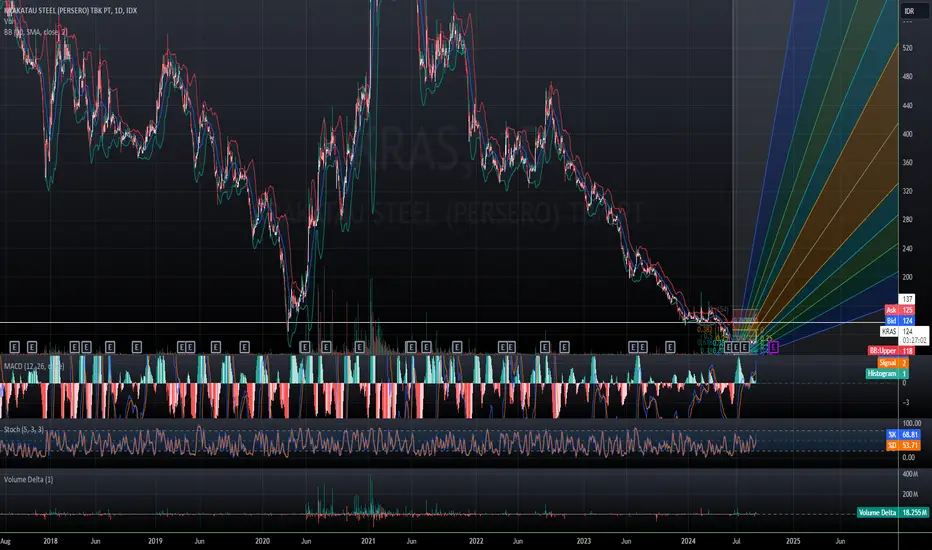Click the %D 53.71 stochastic label
The image size is (932, 550).
tap(903, 445)
